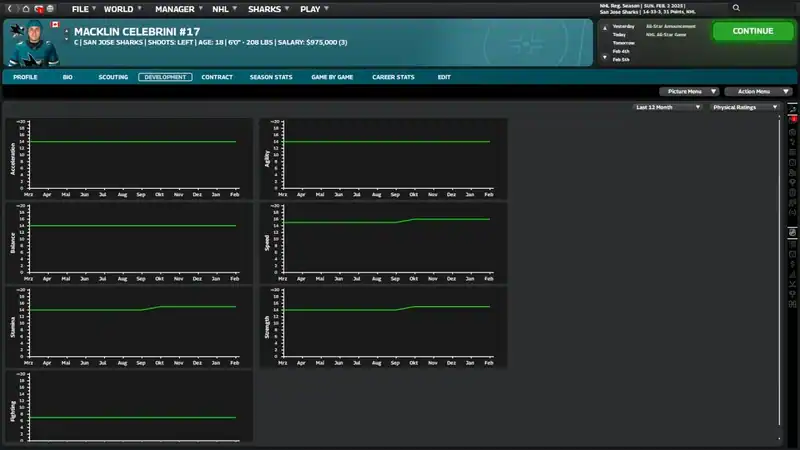The width and height of the screenshot is (800, 450).
Task: Expand the Picture Menu dropdown
Action: pyautogui.click(x=689, y=91)
